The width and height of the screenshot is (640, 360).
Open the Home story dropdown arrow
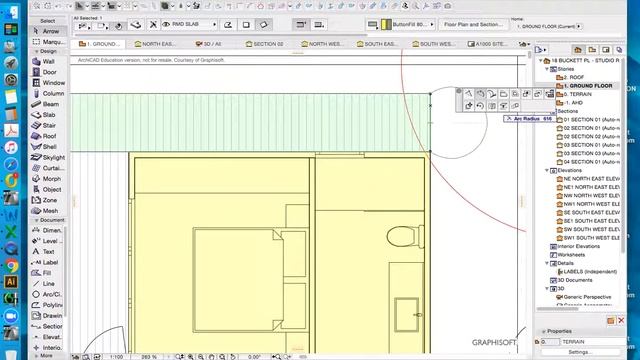579,26
